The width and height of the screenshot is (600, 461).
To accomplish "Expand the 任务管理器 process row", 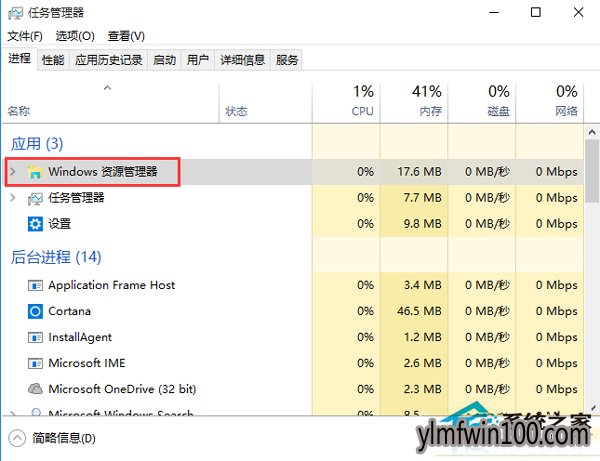I will point(13,197).
